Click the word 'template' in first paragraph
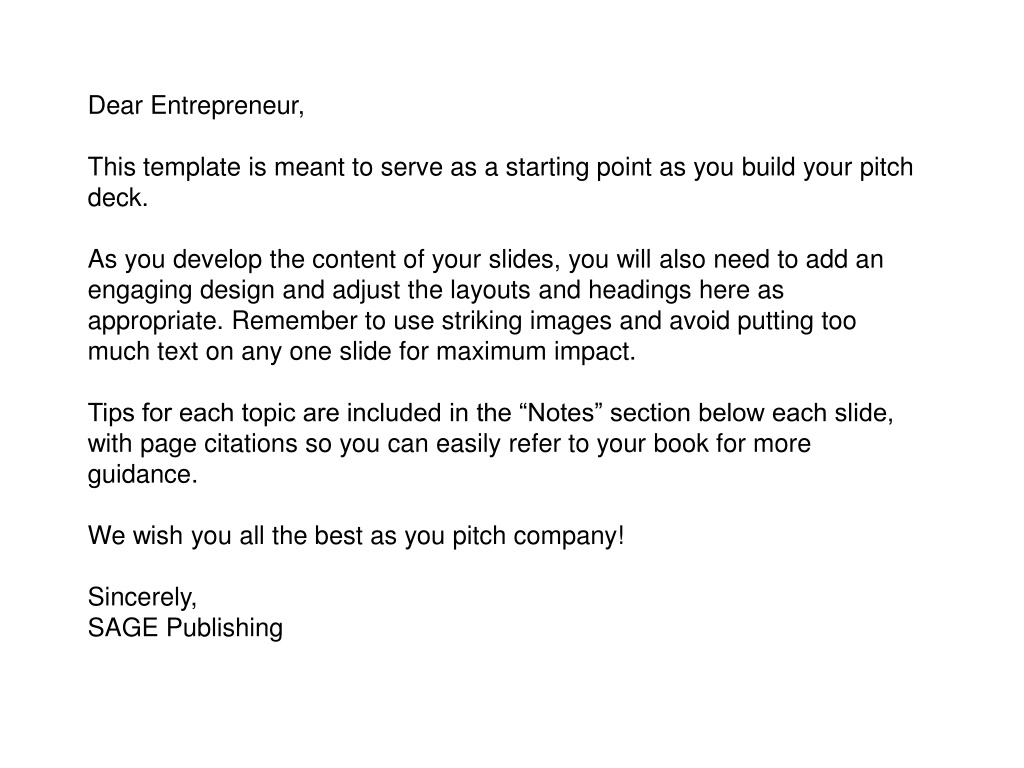The width and height of the screenshot is (1024, 768). 191,168
